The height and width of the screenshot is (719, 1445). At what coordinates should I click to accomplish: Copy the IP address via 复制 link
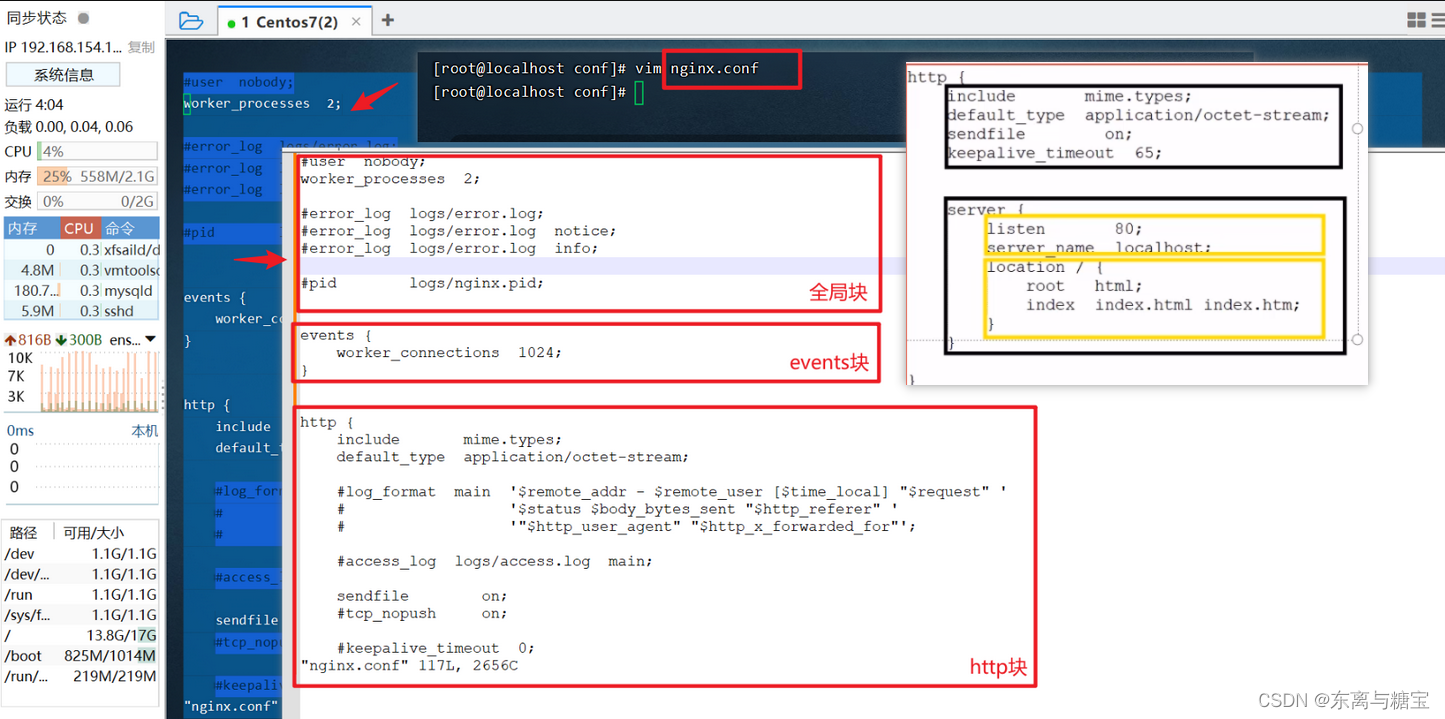point(141,47)
